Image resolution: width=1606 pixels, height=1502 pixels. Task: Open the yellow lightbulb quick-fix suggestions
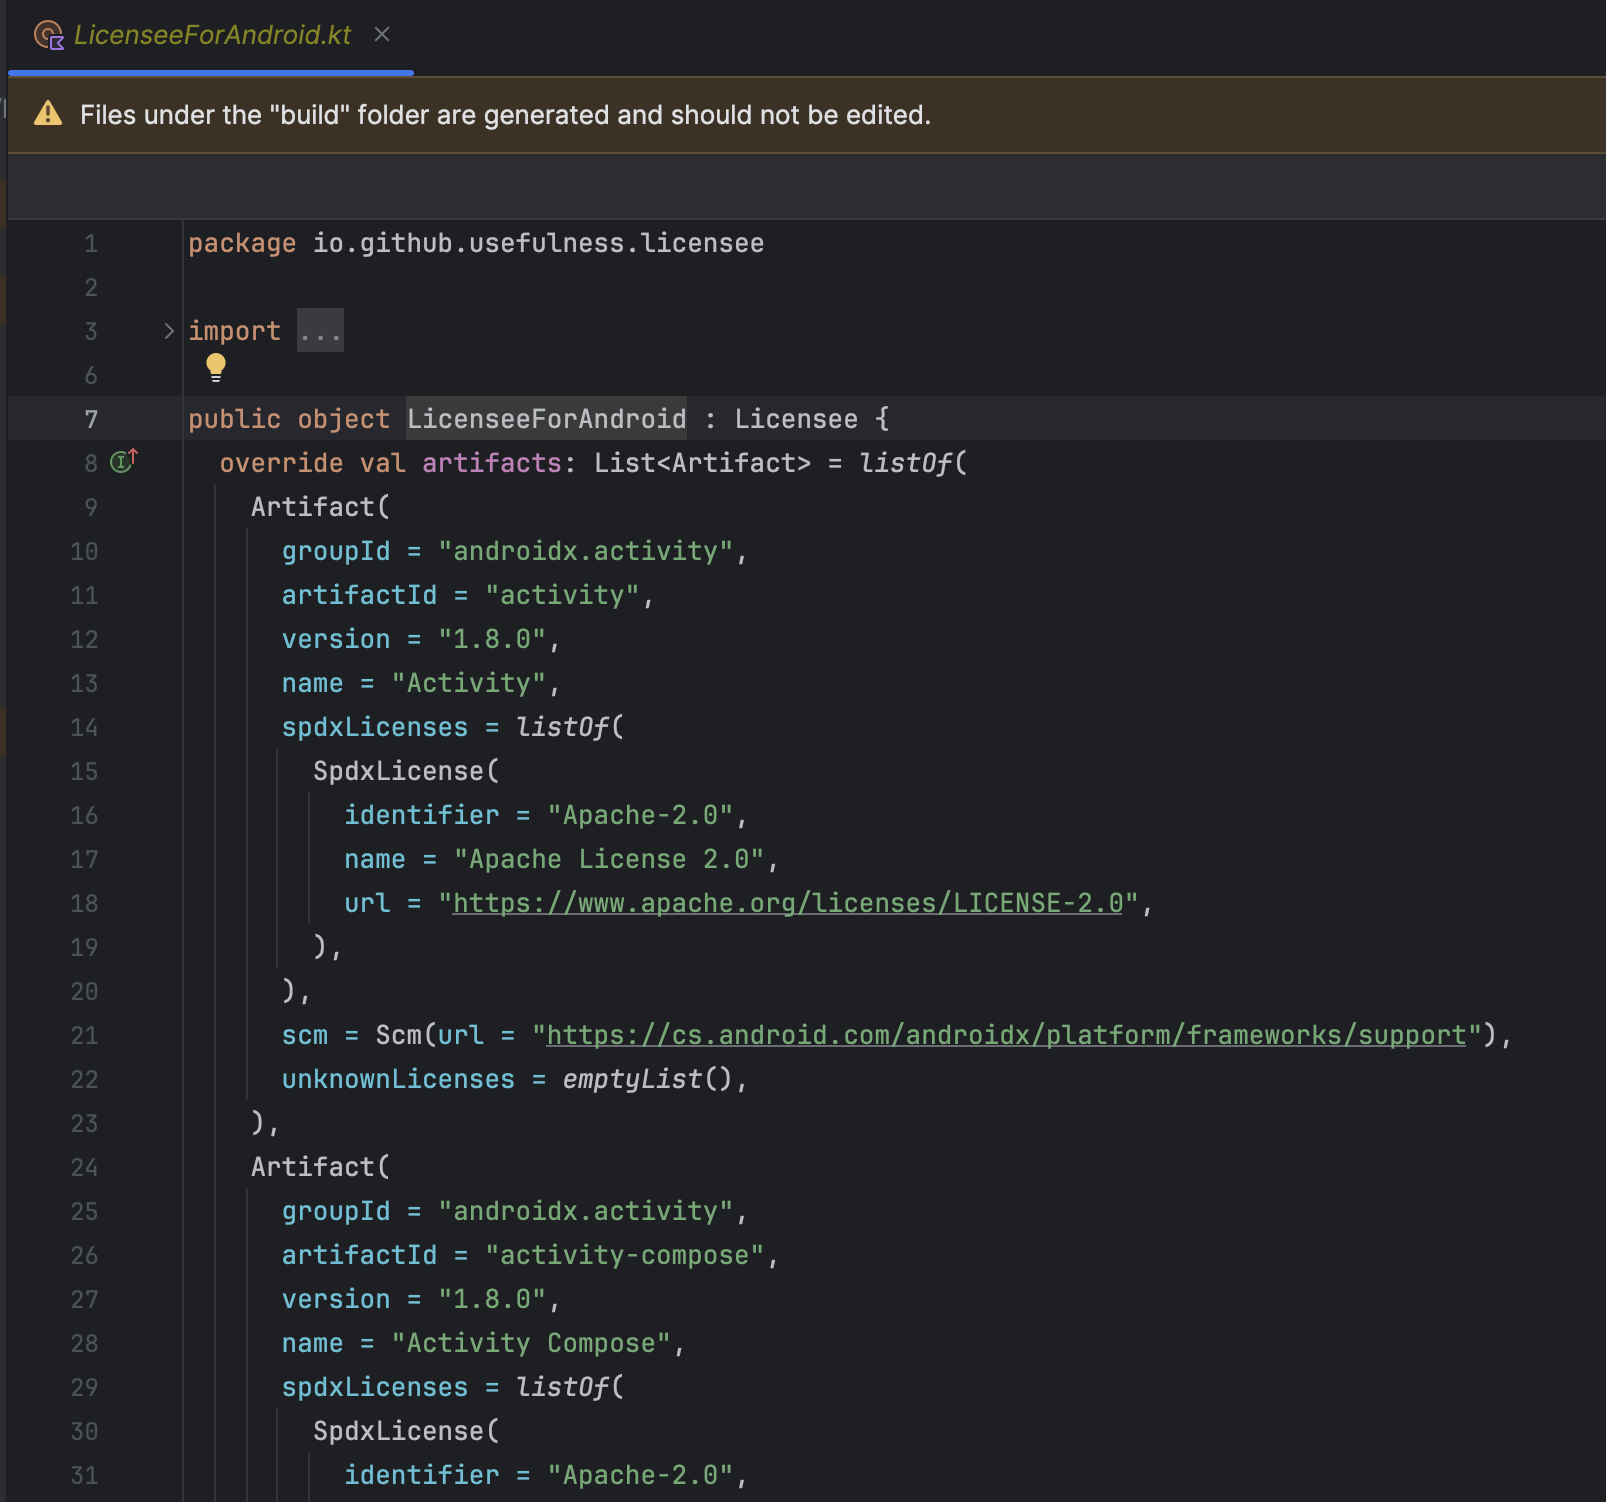tap(216, 368)
